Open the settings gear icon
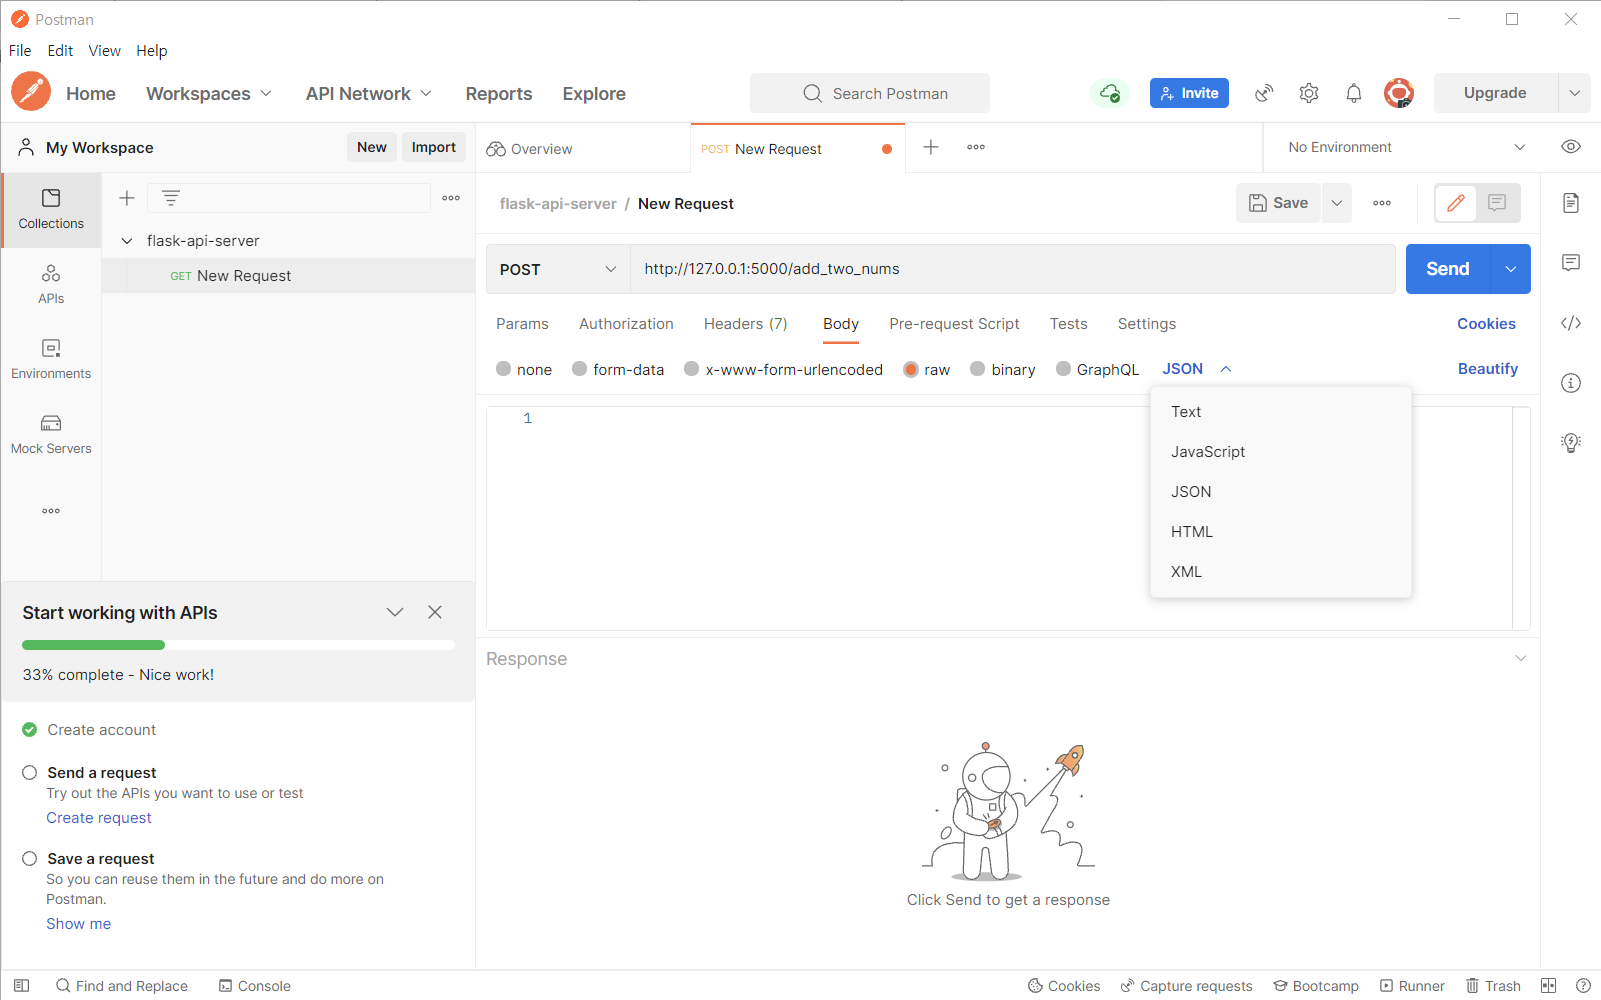This screenshot has height=1000, width=1601. 1309,93
